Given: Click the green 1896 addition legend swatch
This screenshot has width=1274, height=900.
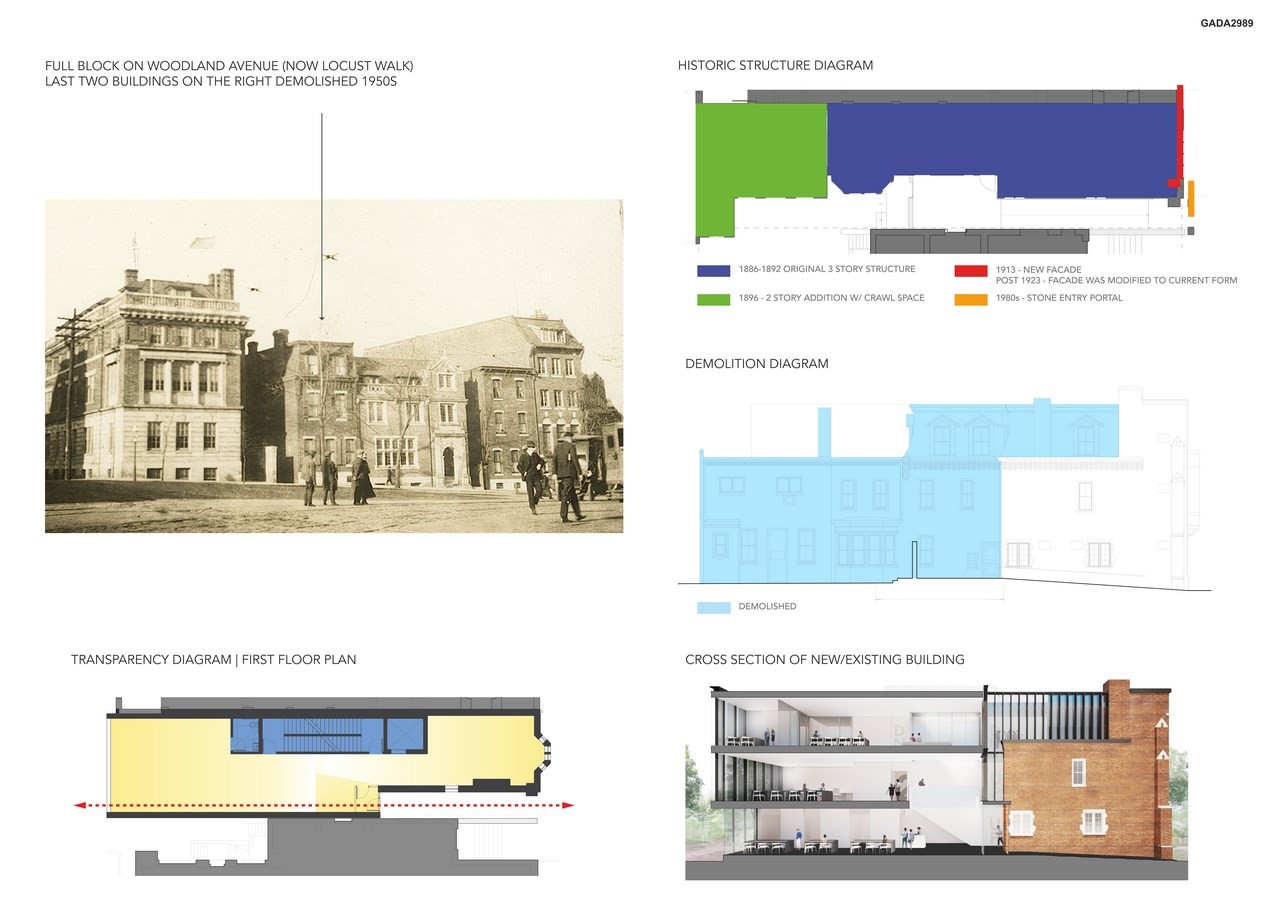Looking at the screenshot, I should click(713, 298).
